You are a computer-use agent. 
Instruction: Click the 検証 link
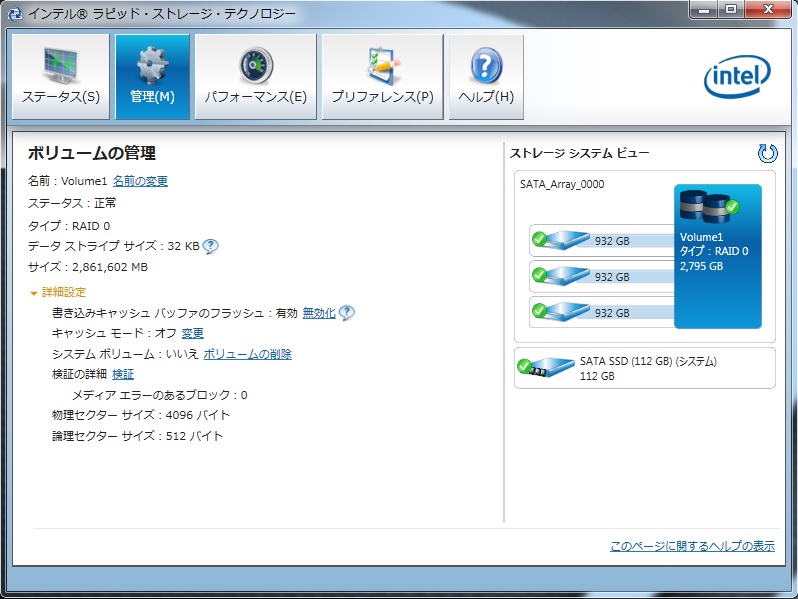123,375
